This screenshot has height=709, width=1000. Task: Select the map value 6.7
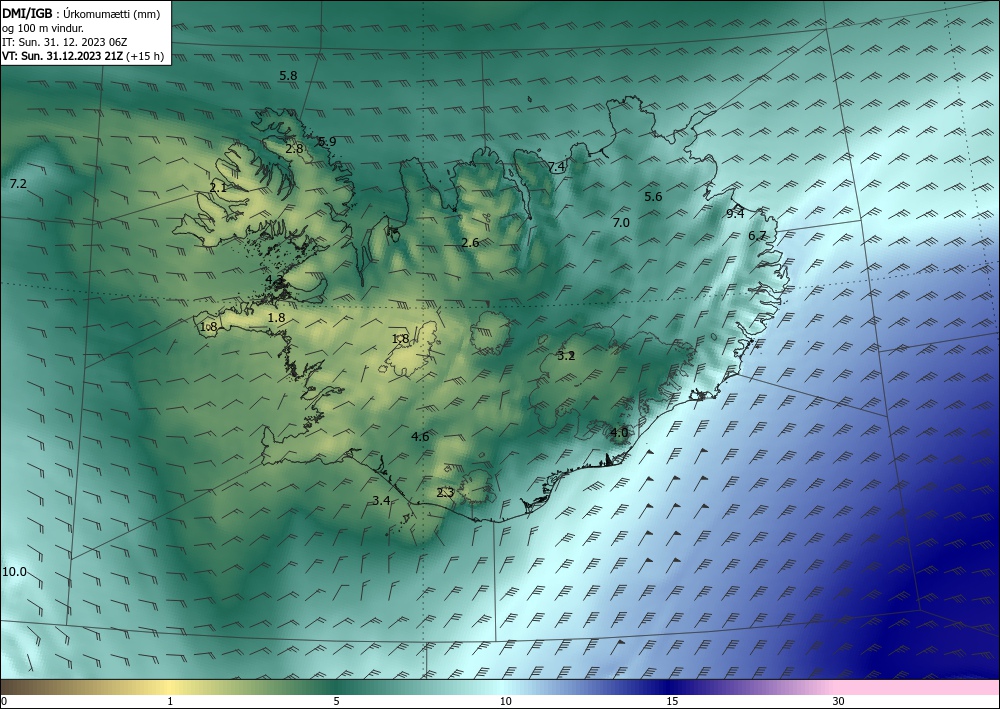tap(757, 235)
